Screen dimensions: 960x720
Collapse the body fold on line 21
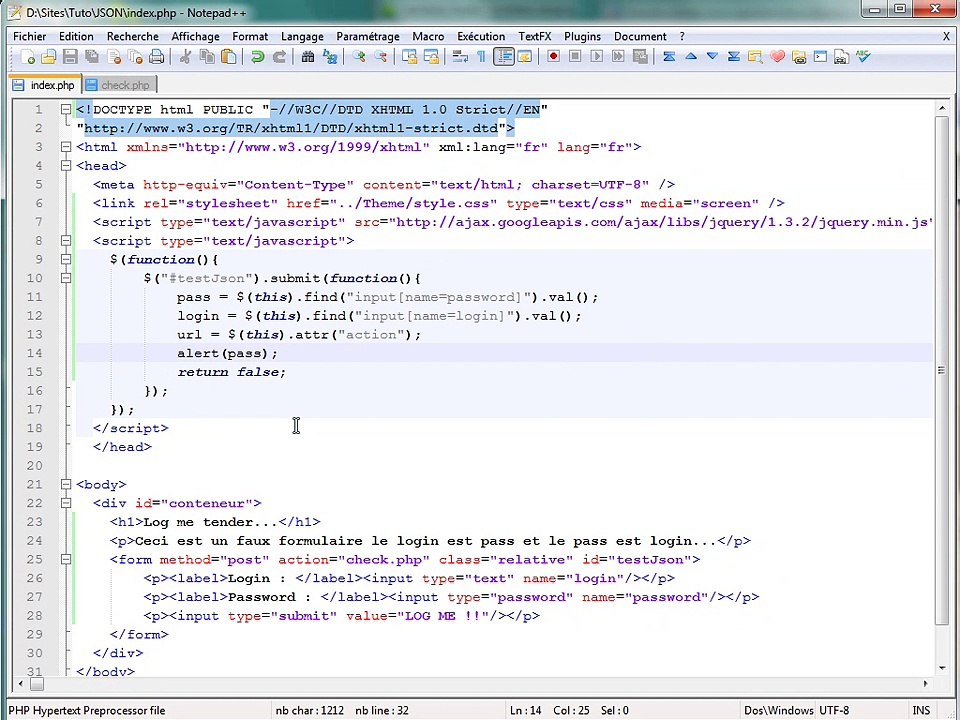pos(66,484)
